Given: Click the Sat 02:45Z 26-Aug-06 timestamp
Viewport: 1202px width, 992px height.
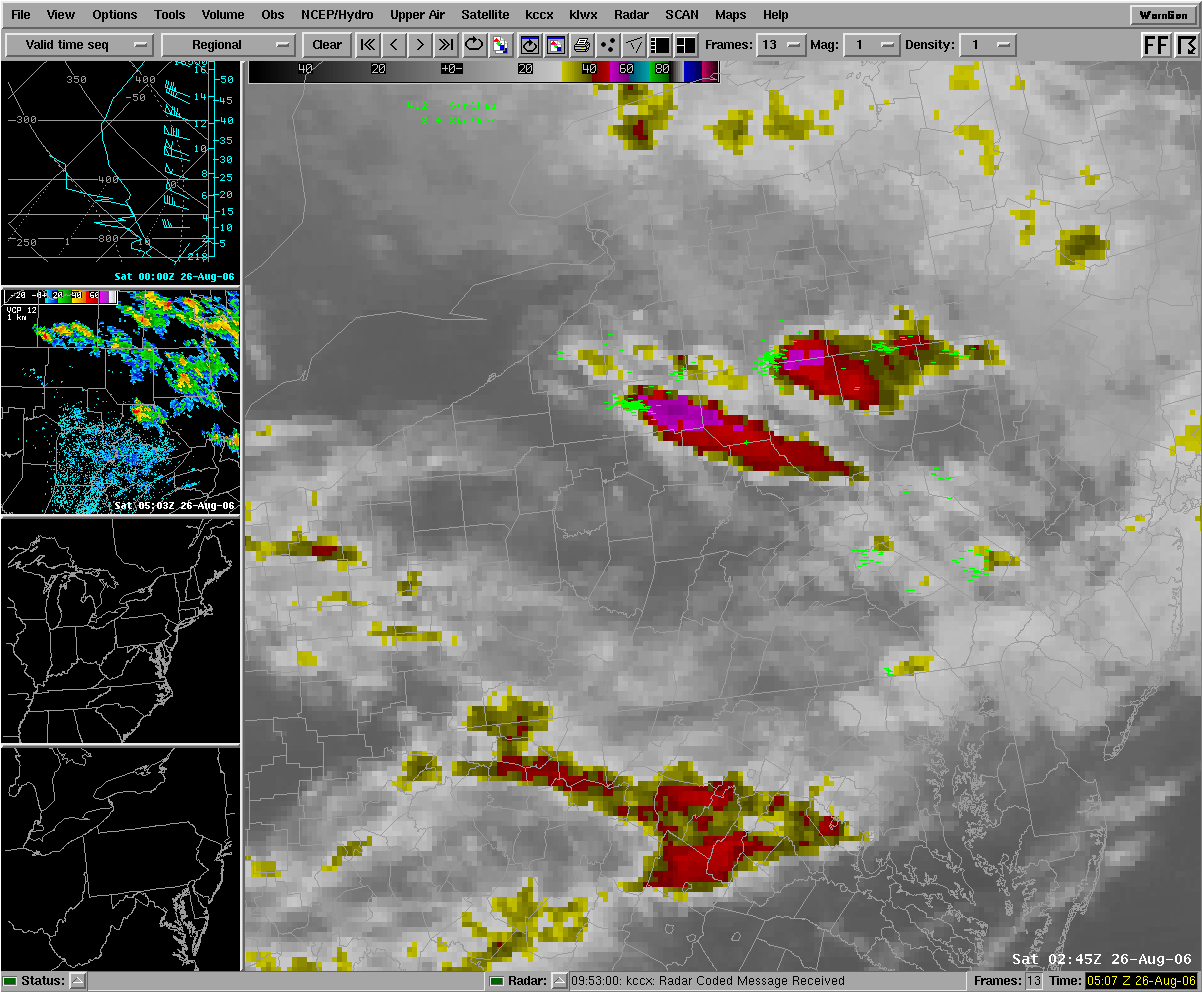Looking at the screenshot, I should point(1102,959).
